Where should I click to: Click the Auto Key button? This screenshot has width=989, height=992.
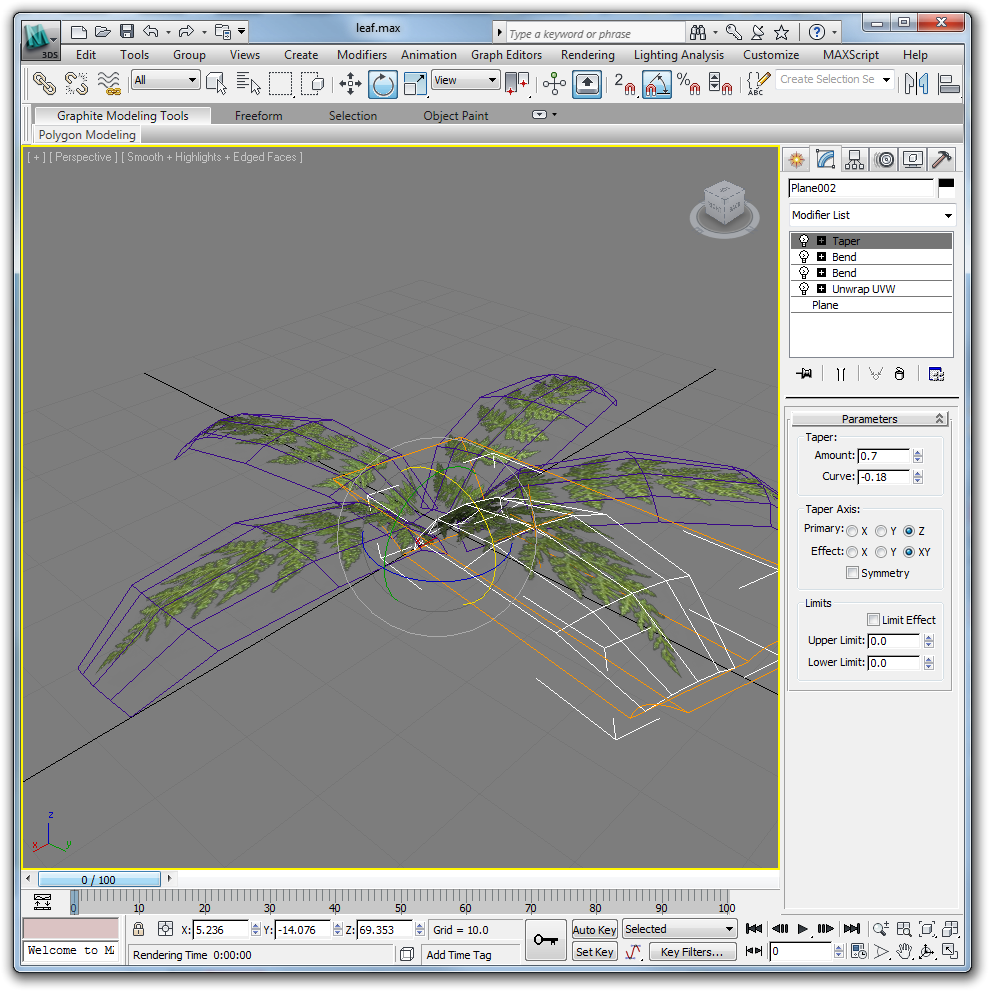[594, 930]
